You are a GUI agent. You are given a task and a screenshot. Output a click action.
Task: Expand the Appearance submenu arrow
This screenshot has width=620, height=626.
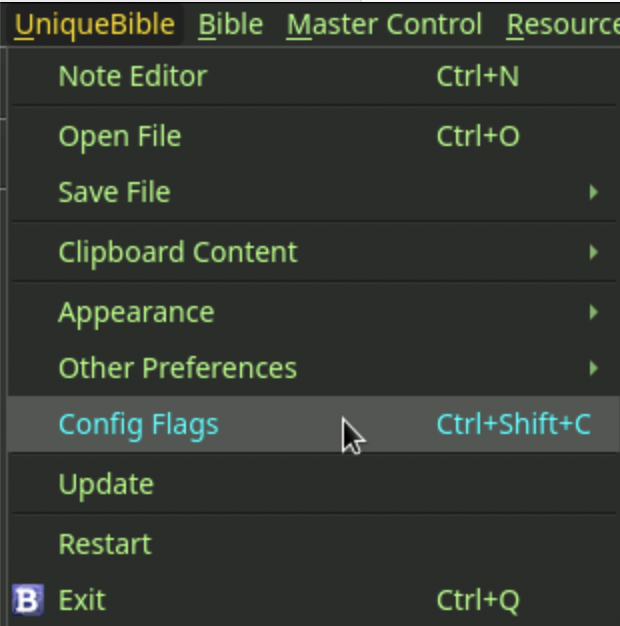[594, 312]
